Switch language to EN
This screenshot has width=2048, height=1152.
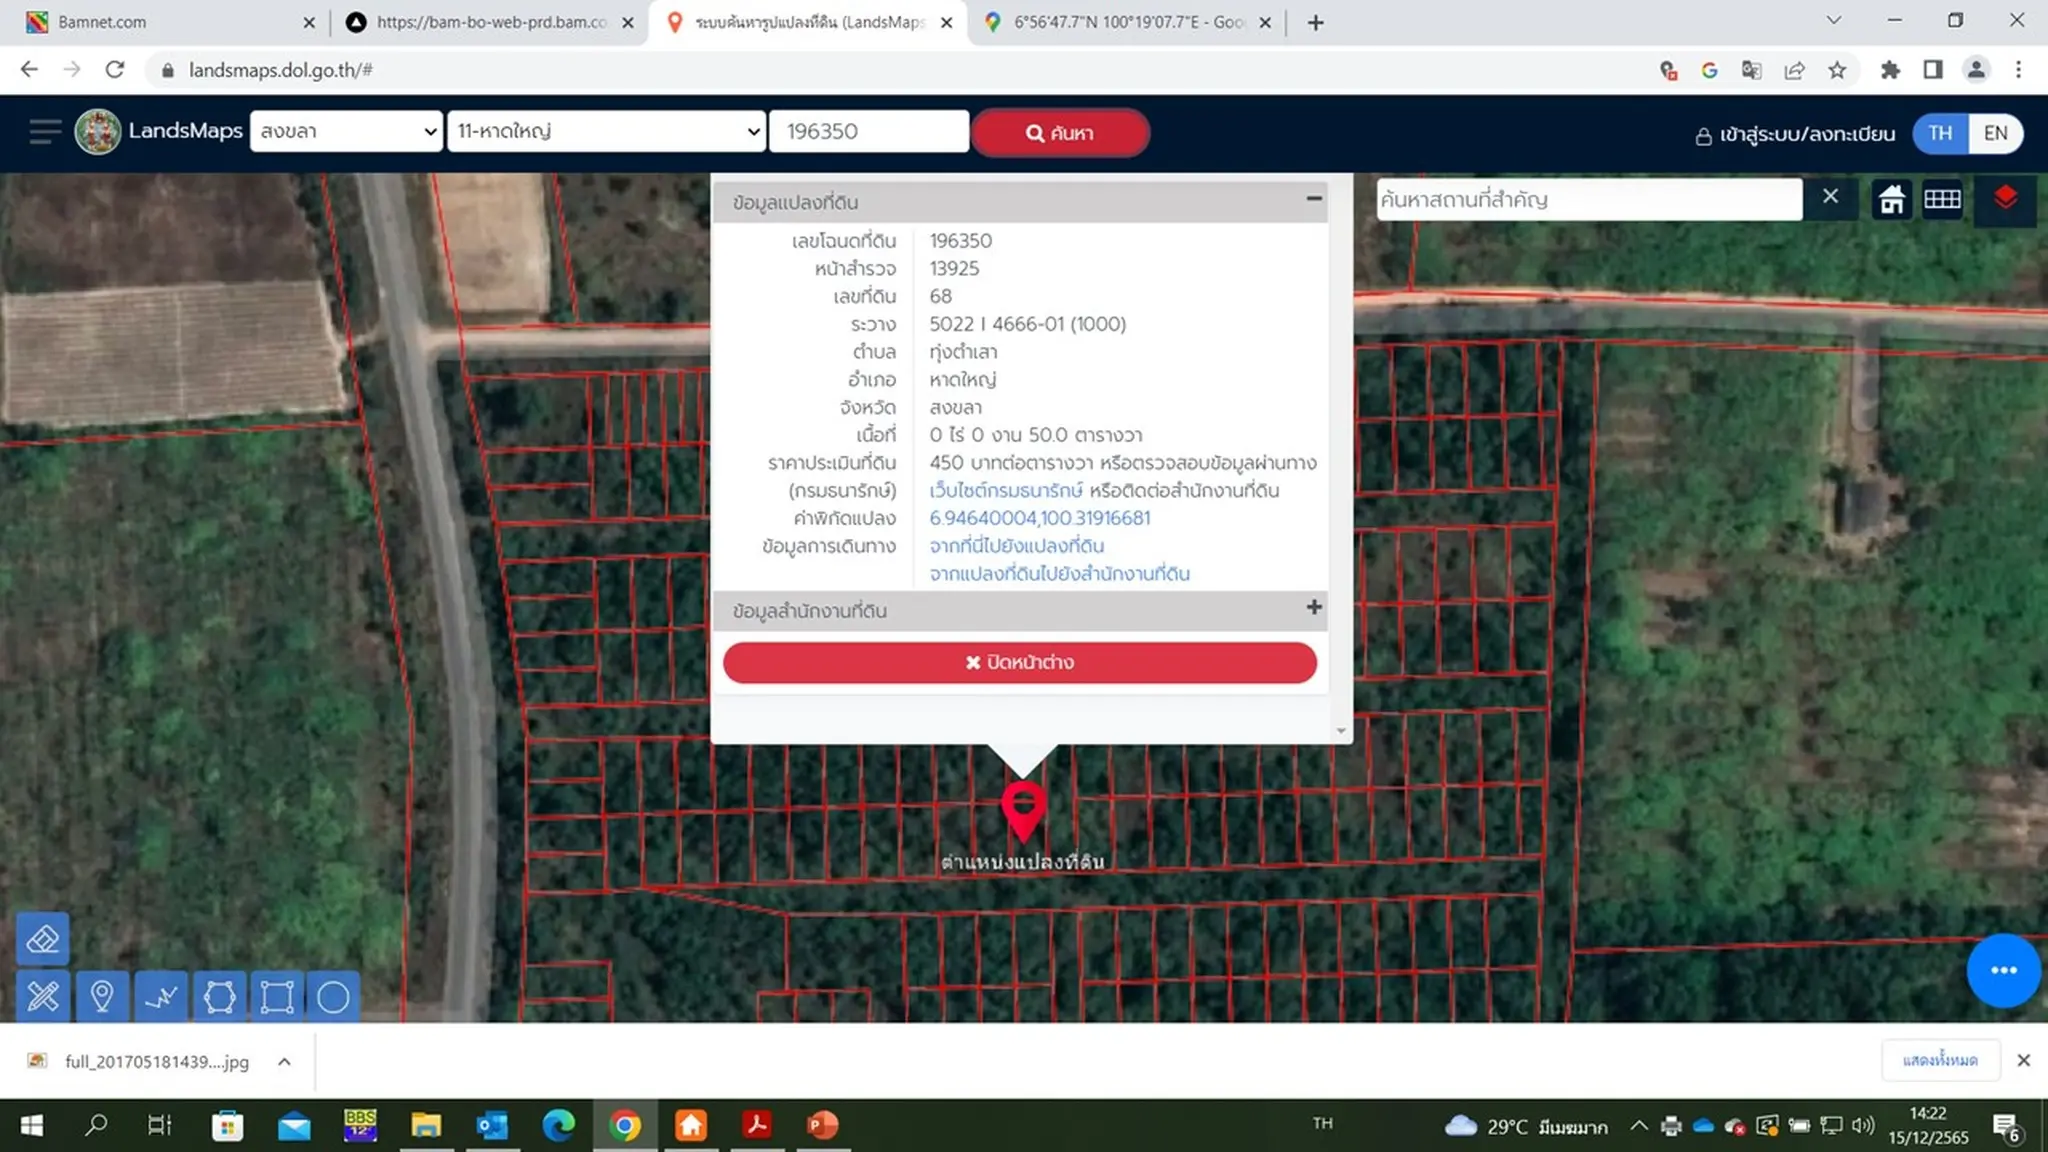[1995, 133]
